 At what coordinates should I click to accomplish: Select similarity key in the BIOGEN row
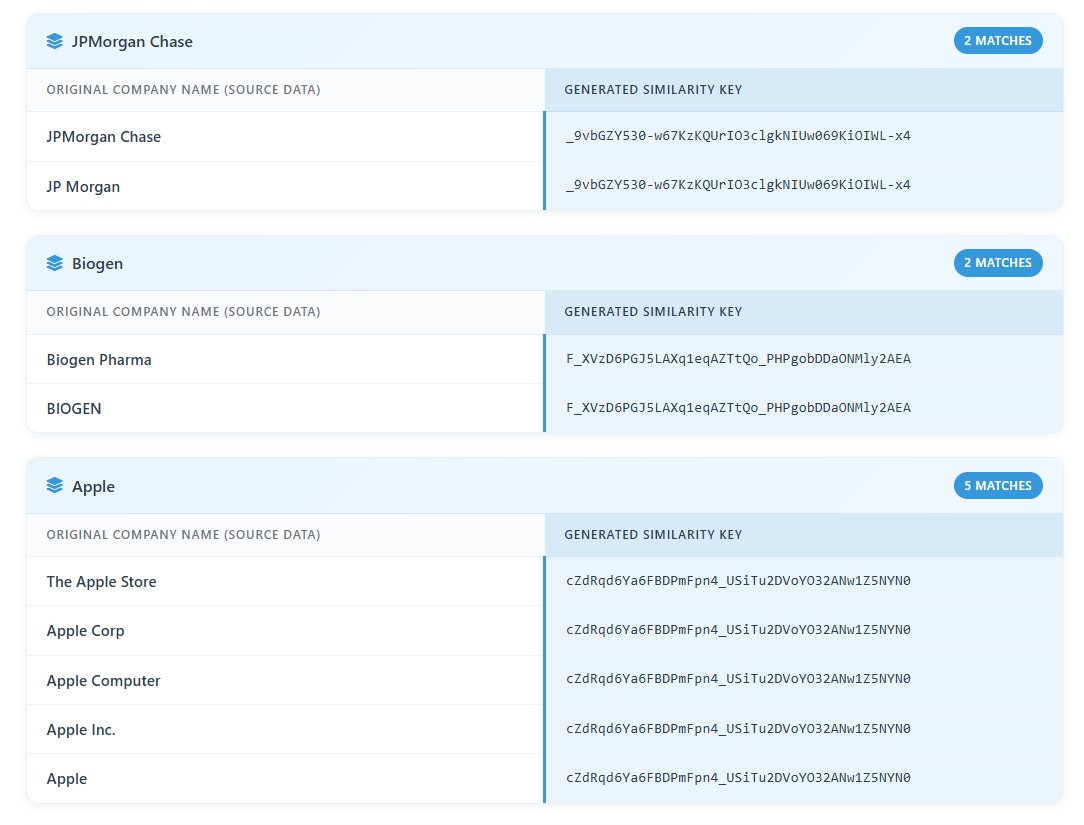pos(738,407)
